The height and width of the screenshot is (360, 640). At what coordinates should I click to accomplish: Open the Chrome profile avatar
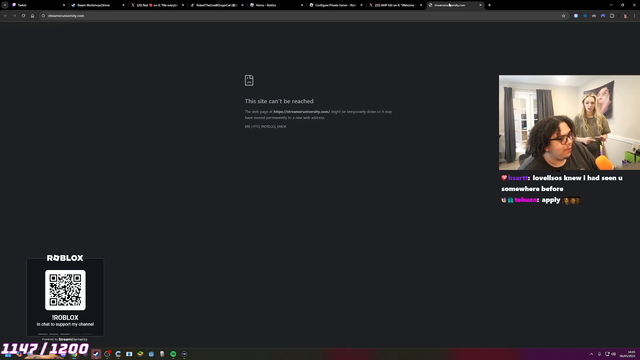click(625, 16)
